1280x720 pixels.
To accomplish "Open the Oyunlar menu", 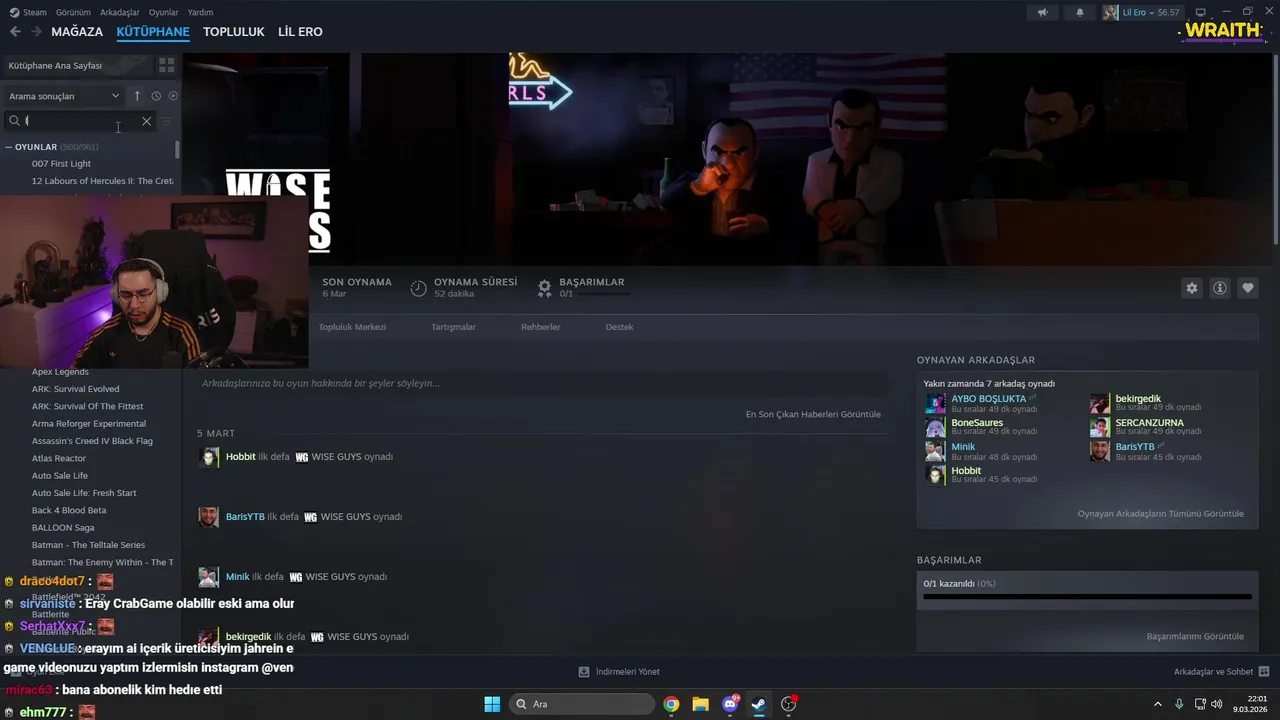I will pos(163,12).
